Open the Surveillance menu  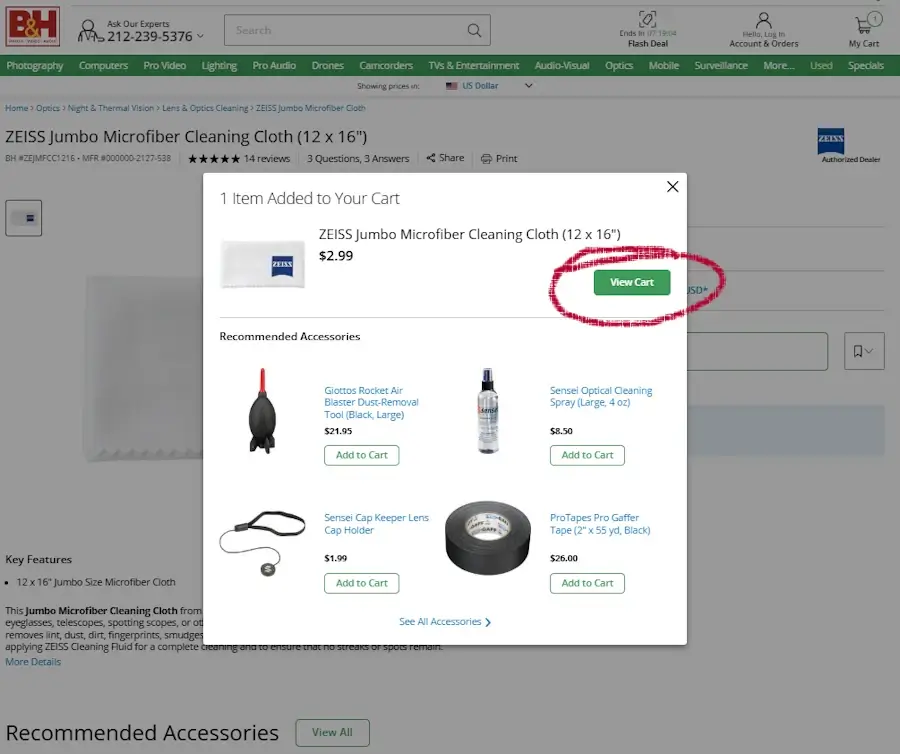(x=721, y=65)
